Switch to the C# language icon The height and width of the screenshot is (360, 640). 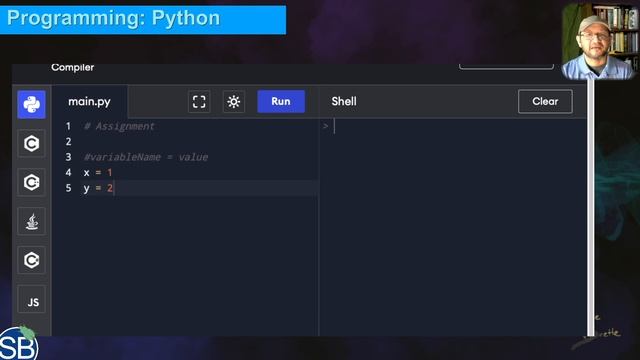point(31,260)
